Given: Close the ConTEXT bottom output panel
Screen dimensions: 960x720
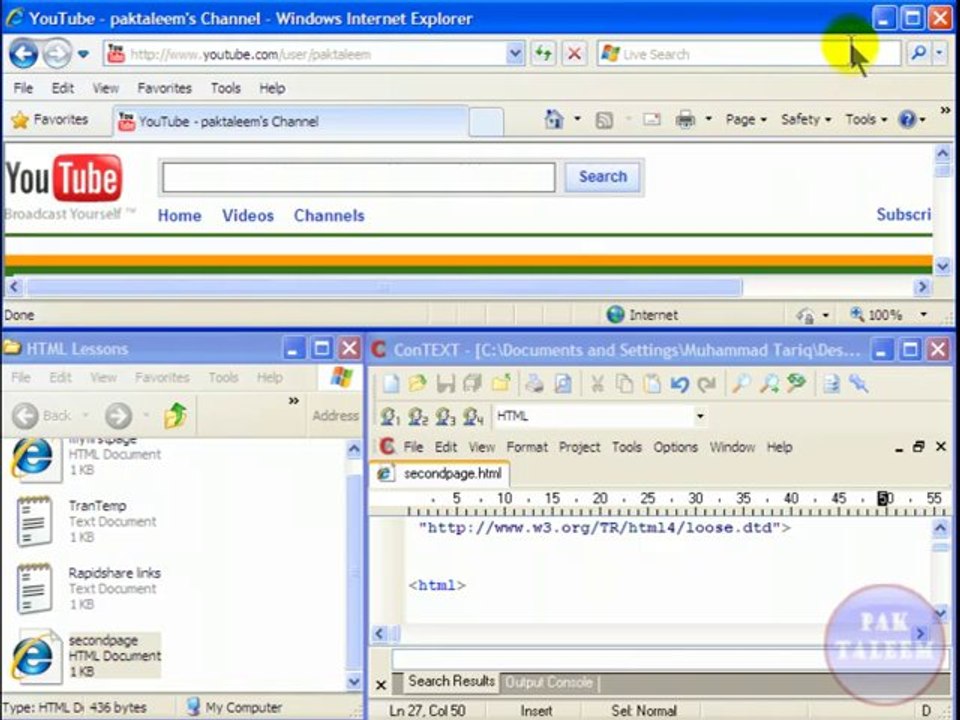Looking at the screenshot, I should click(x=381, y=685).
